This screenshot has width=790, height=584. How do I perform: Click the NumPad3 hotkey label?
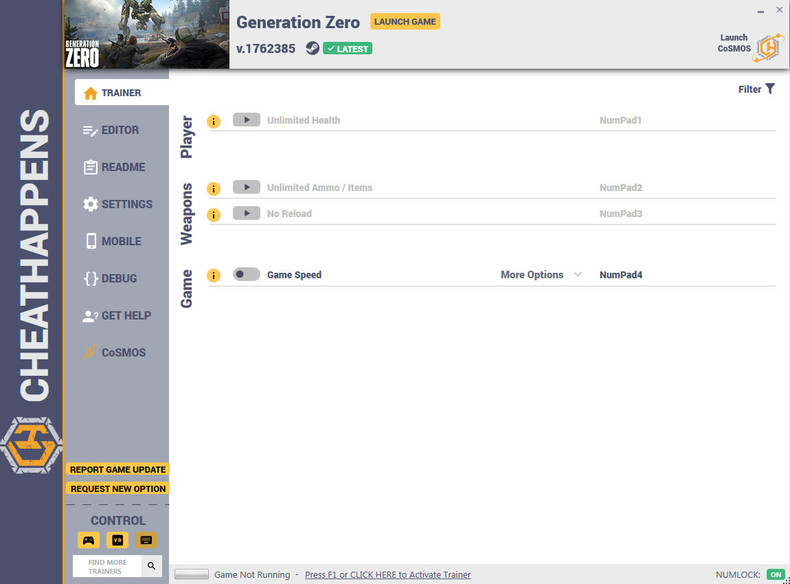[621, 214]
